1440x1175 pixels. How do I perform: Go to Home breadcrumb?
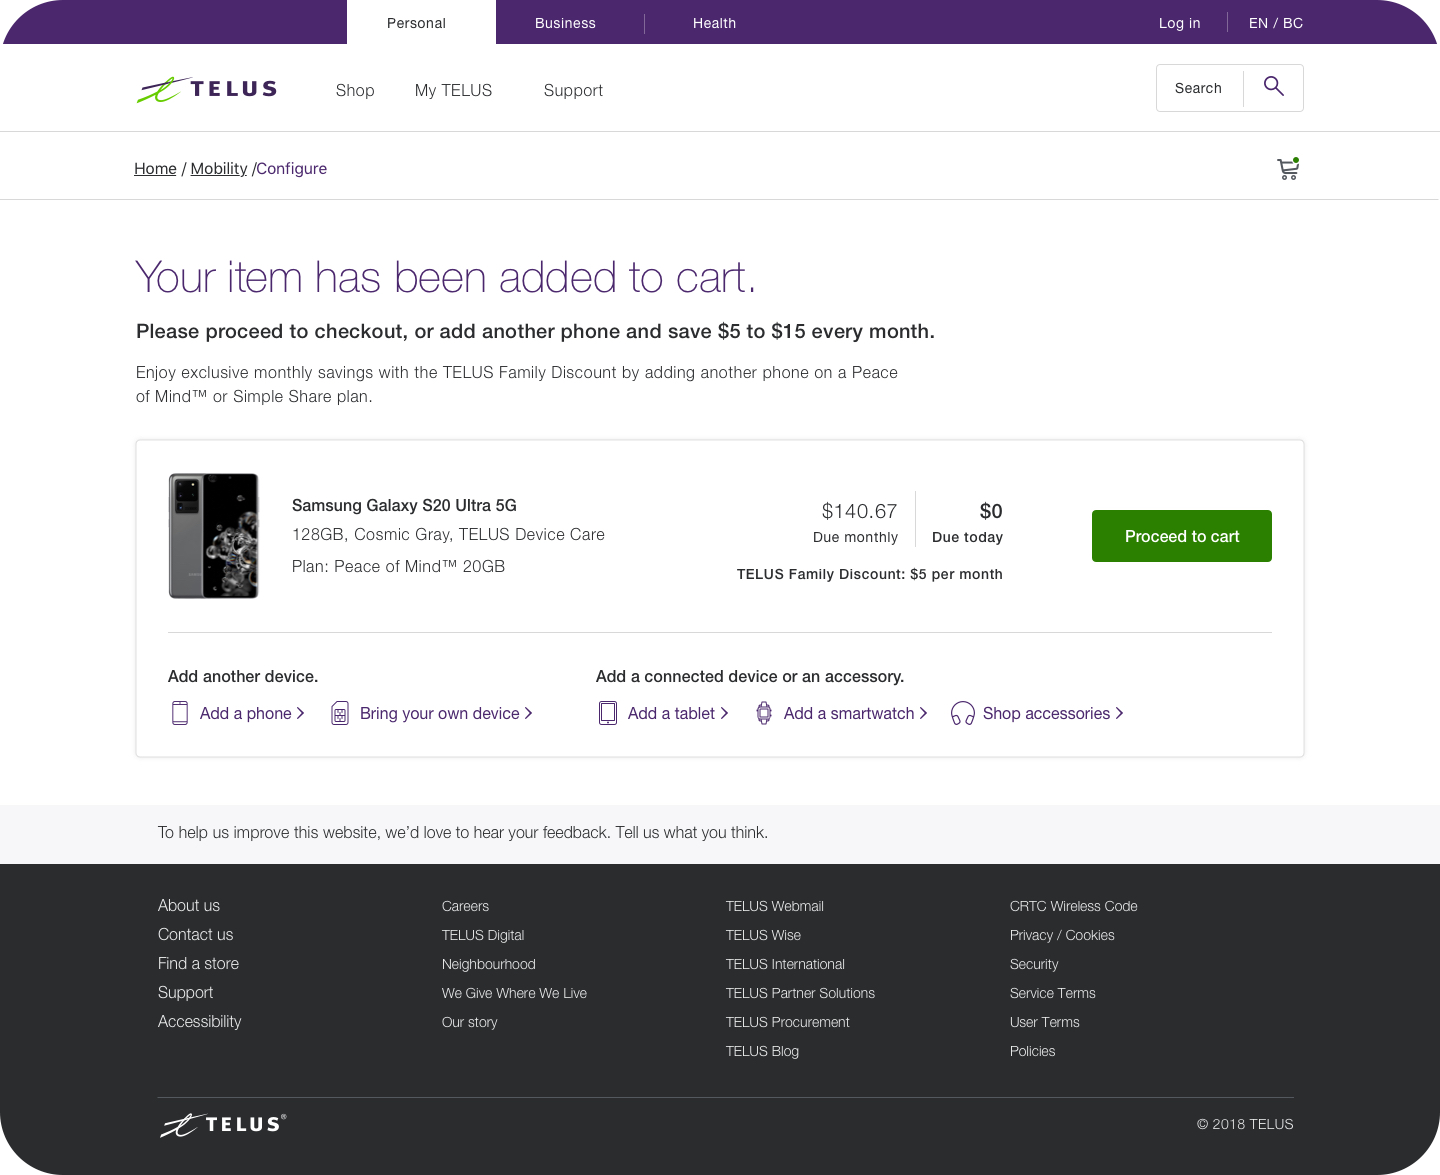[155, 168]
